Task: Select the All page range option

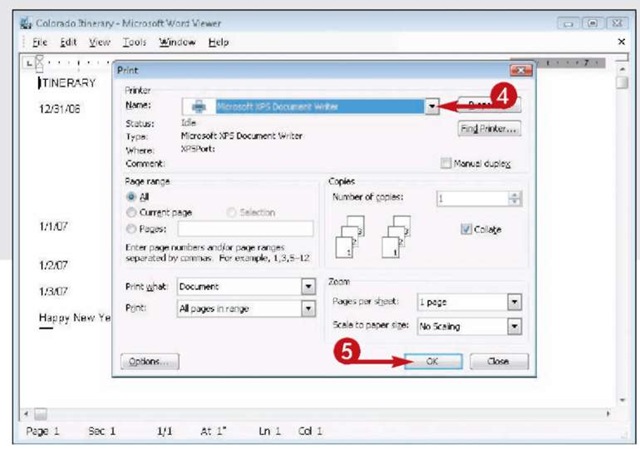Action: [x=131, y=197]
